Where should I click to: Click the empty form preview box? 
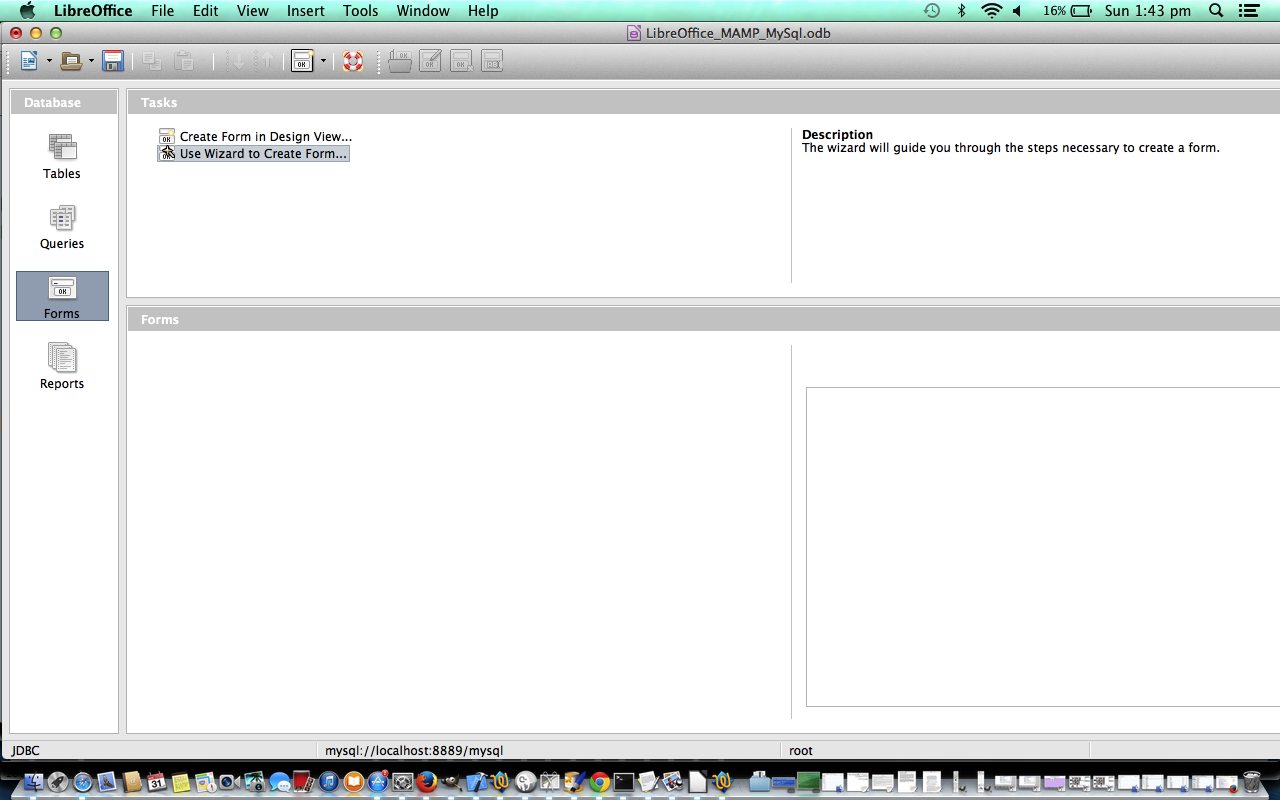click(x=1043, y=546)
